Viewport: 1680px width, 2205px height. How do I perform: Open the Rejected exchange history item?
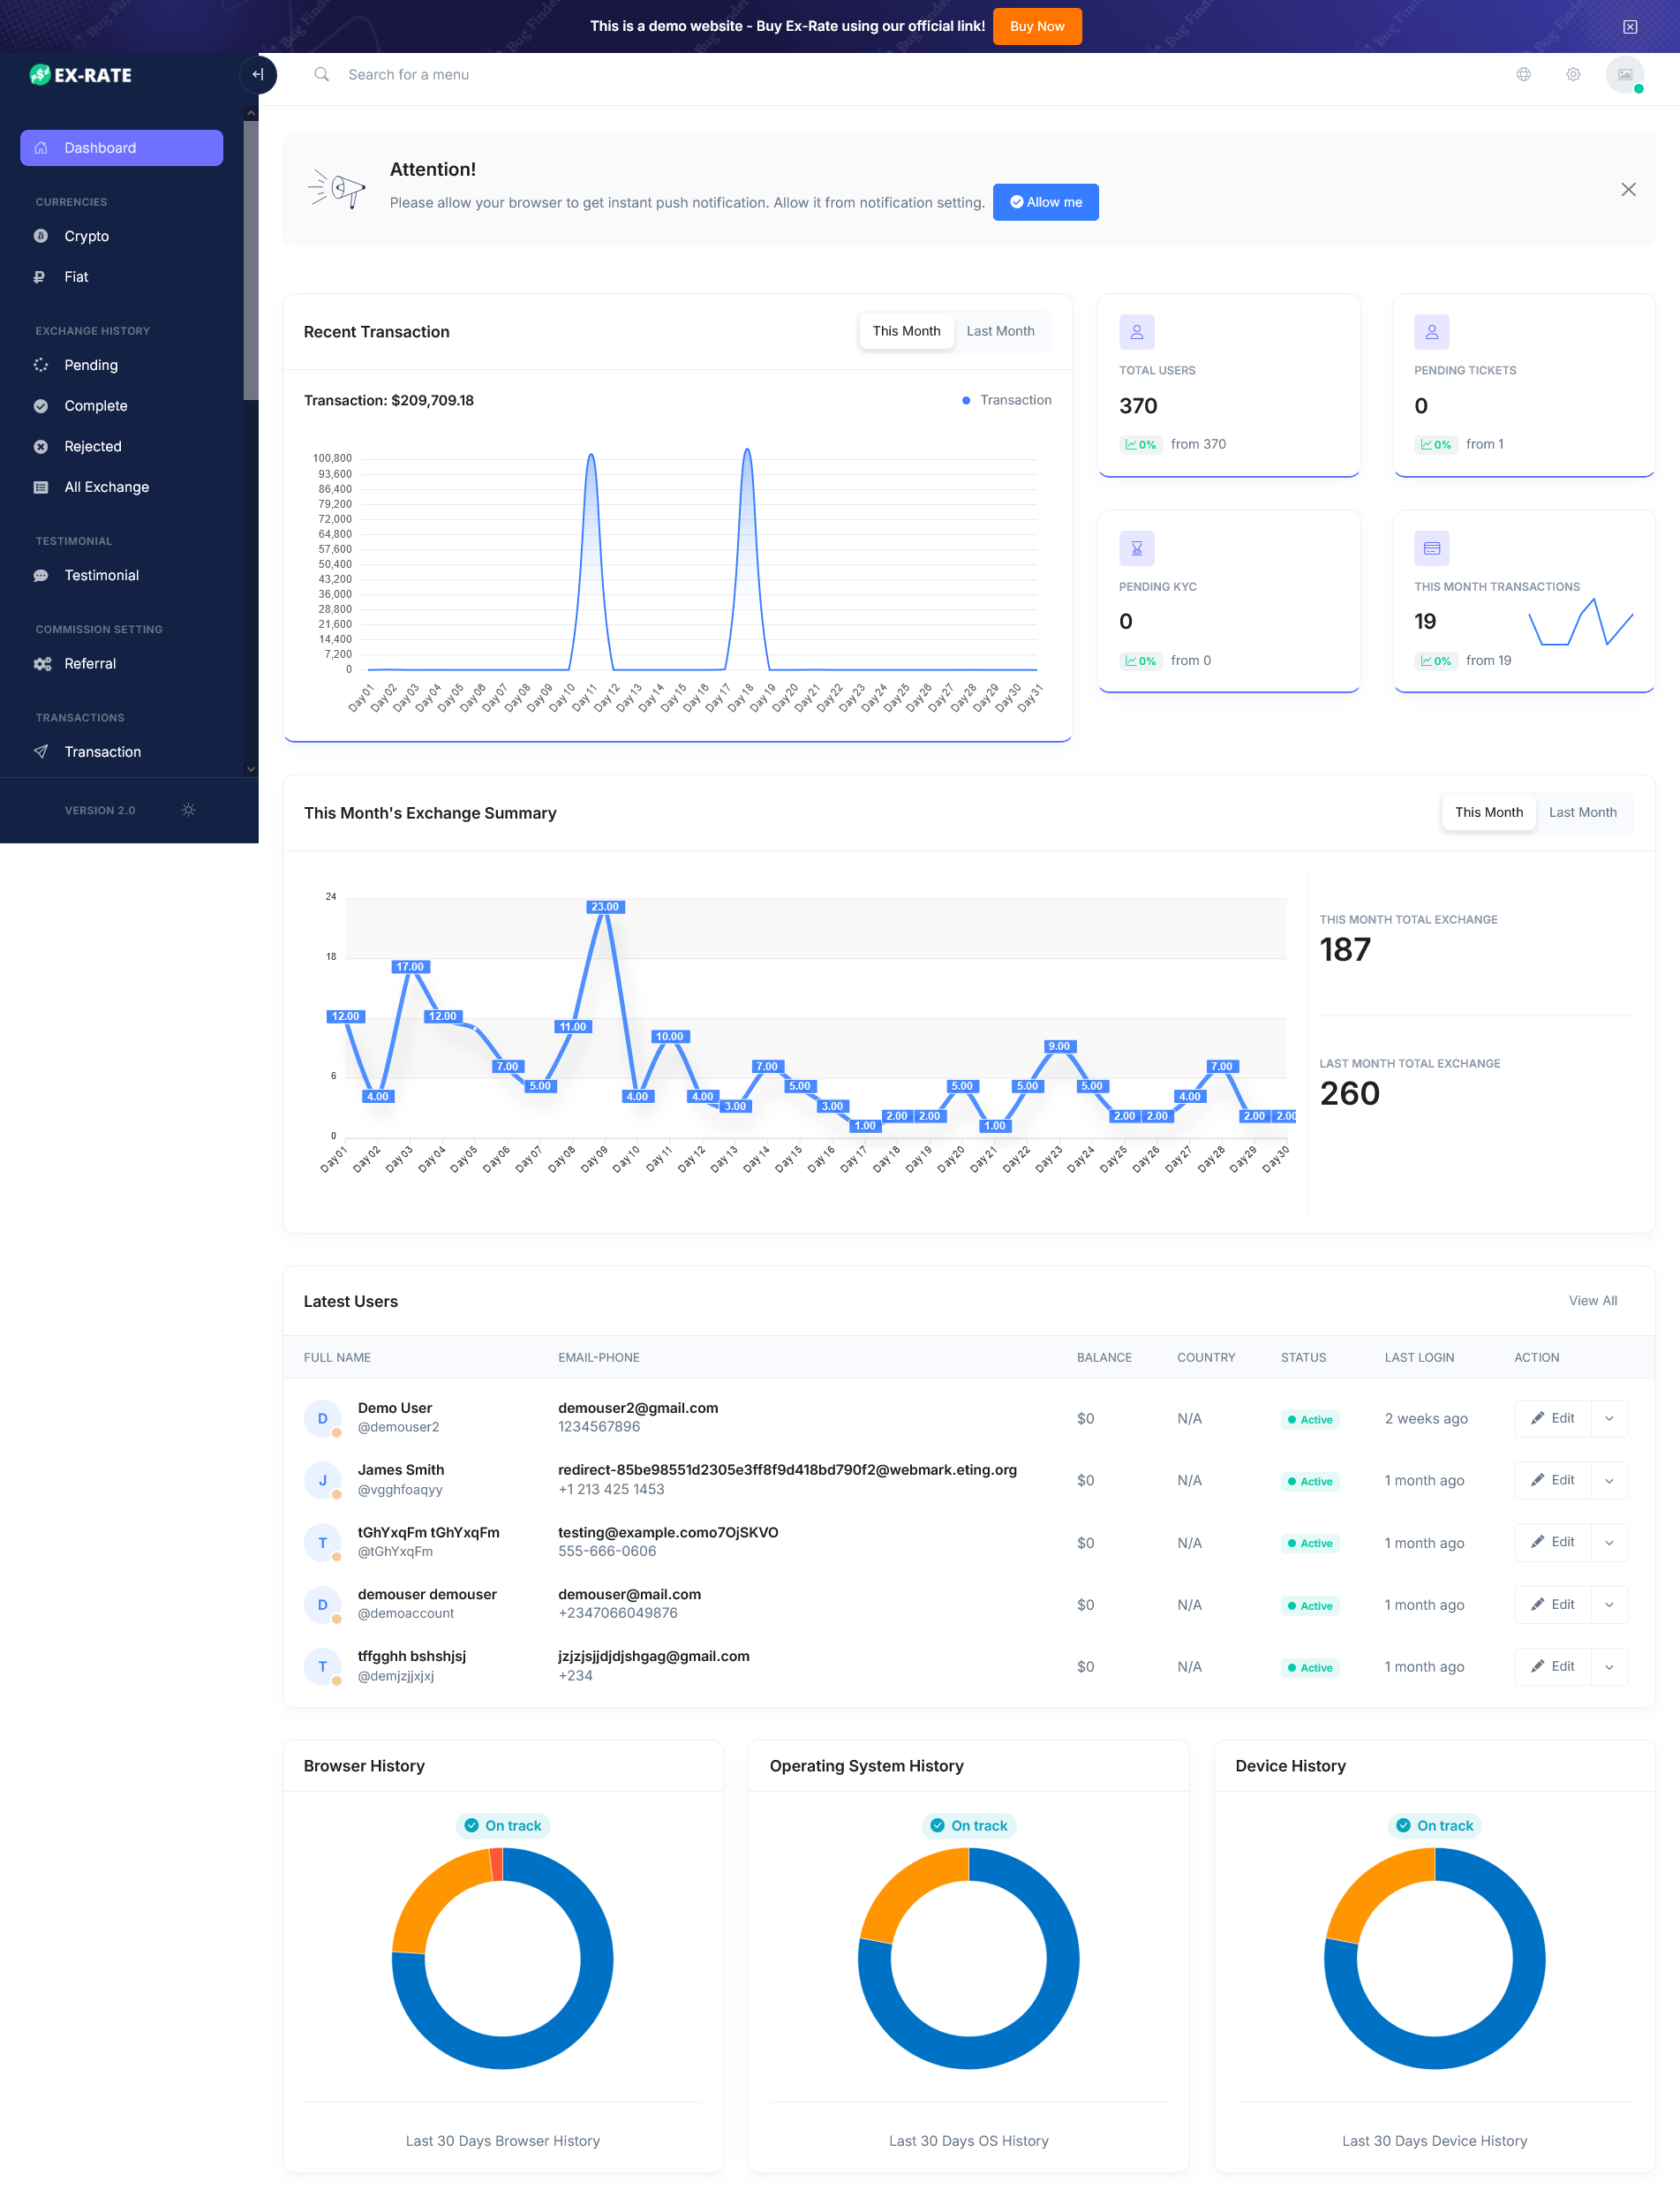click(92, 446)
